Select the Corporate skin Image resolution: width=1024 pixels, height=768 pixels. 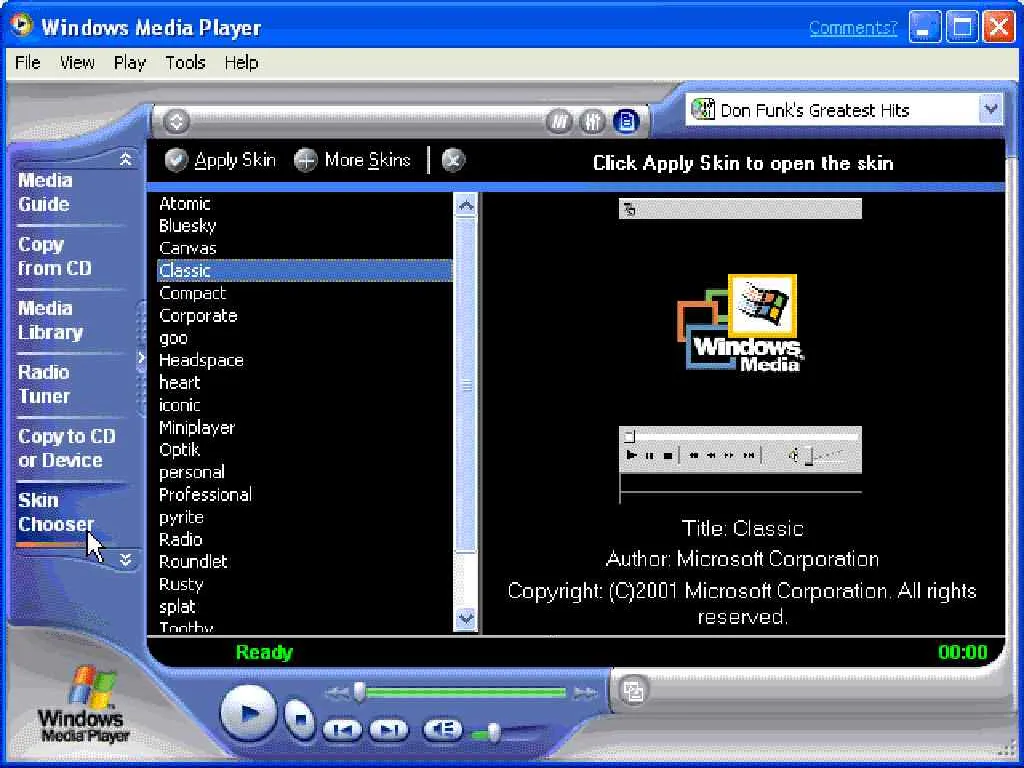coord(304,315)
